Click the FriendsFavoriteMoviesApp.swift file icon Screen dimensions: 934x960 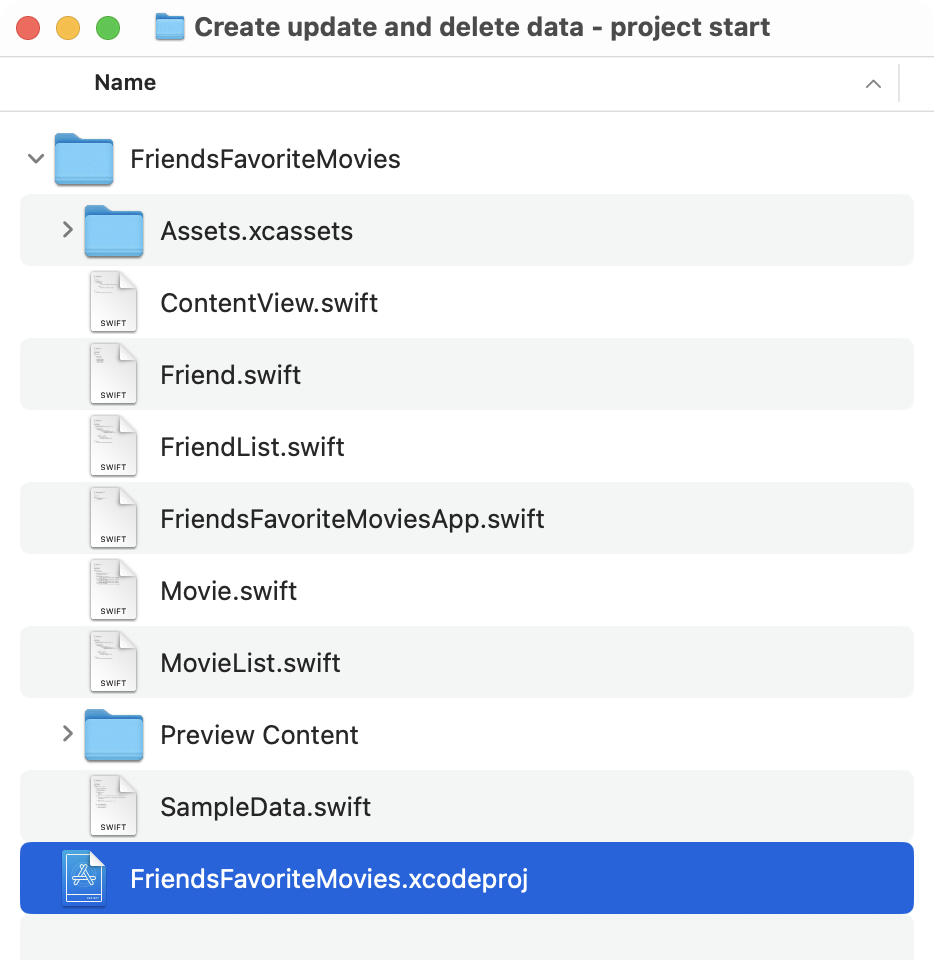coord(113,518)
